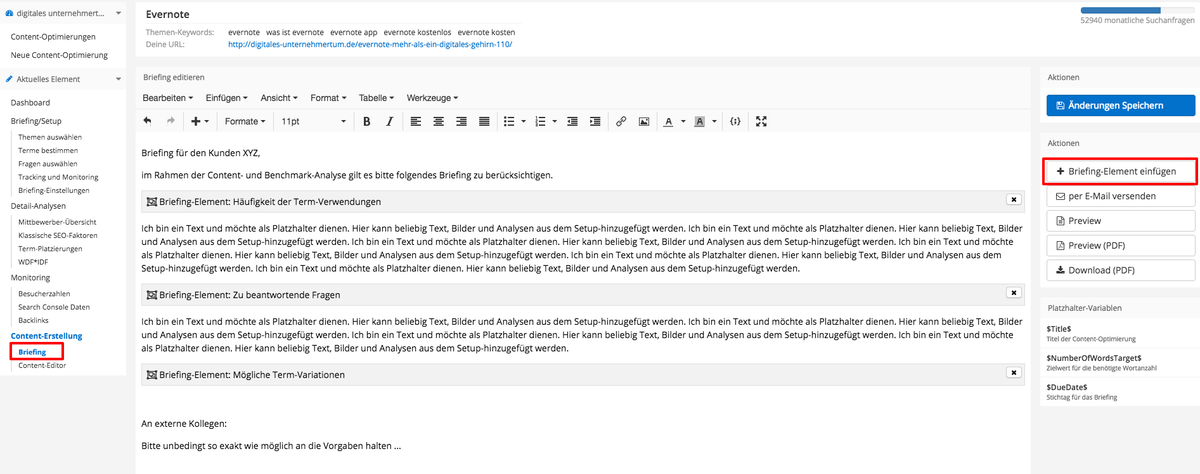This screenshot has width=1200, height=474.
Task: Go to Content-Optimierungen
Action: tap(53, 37)
